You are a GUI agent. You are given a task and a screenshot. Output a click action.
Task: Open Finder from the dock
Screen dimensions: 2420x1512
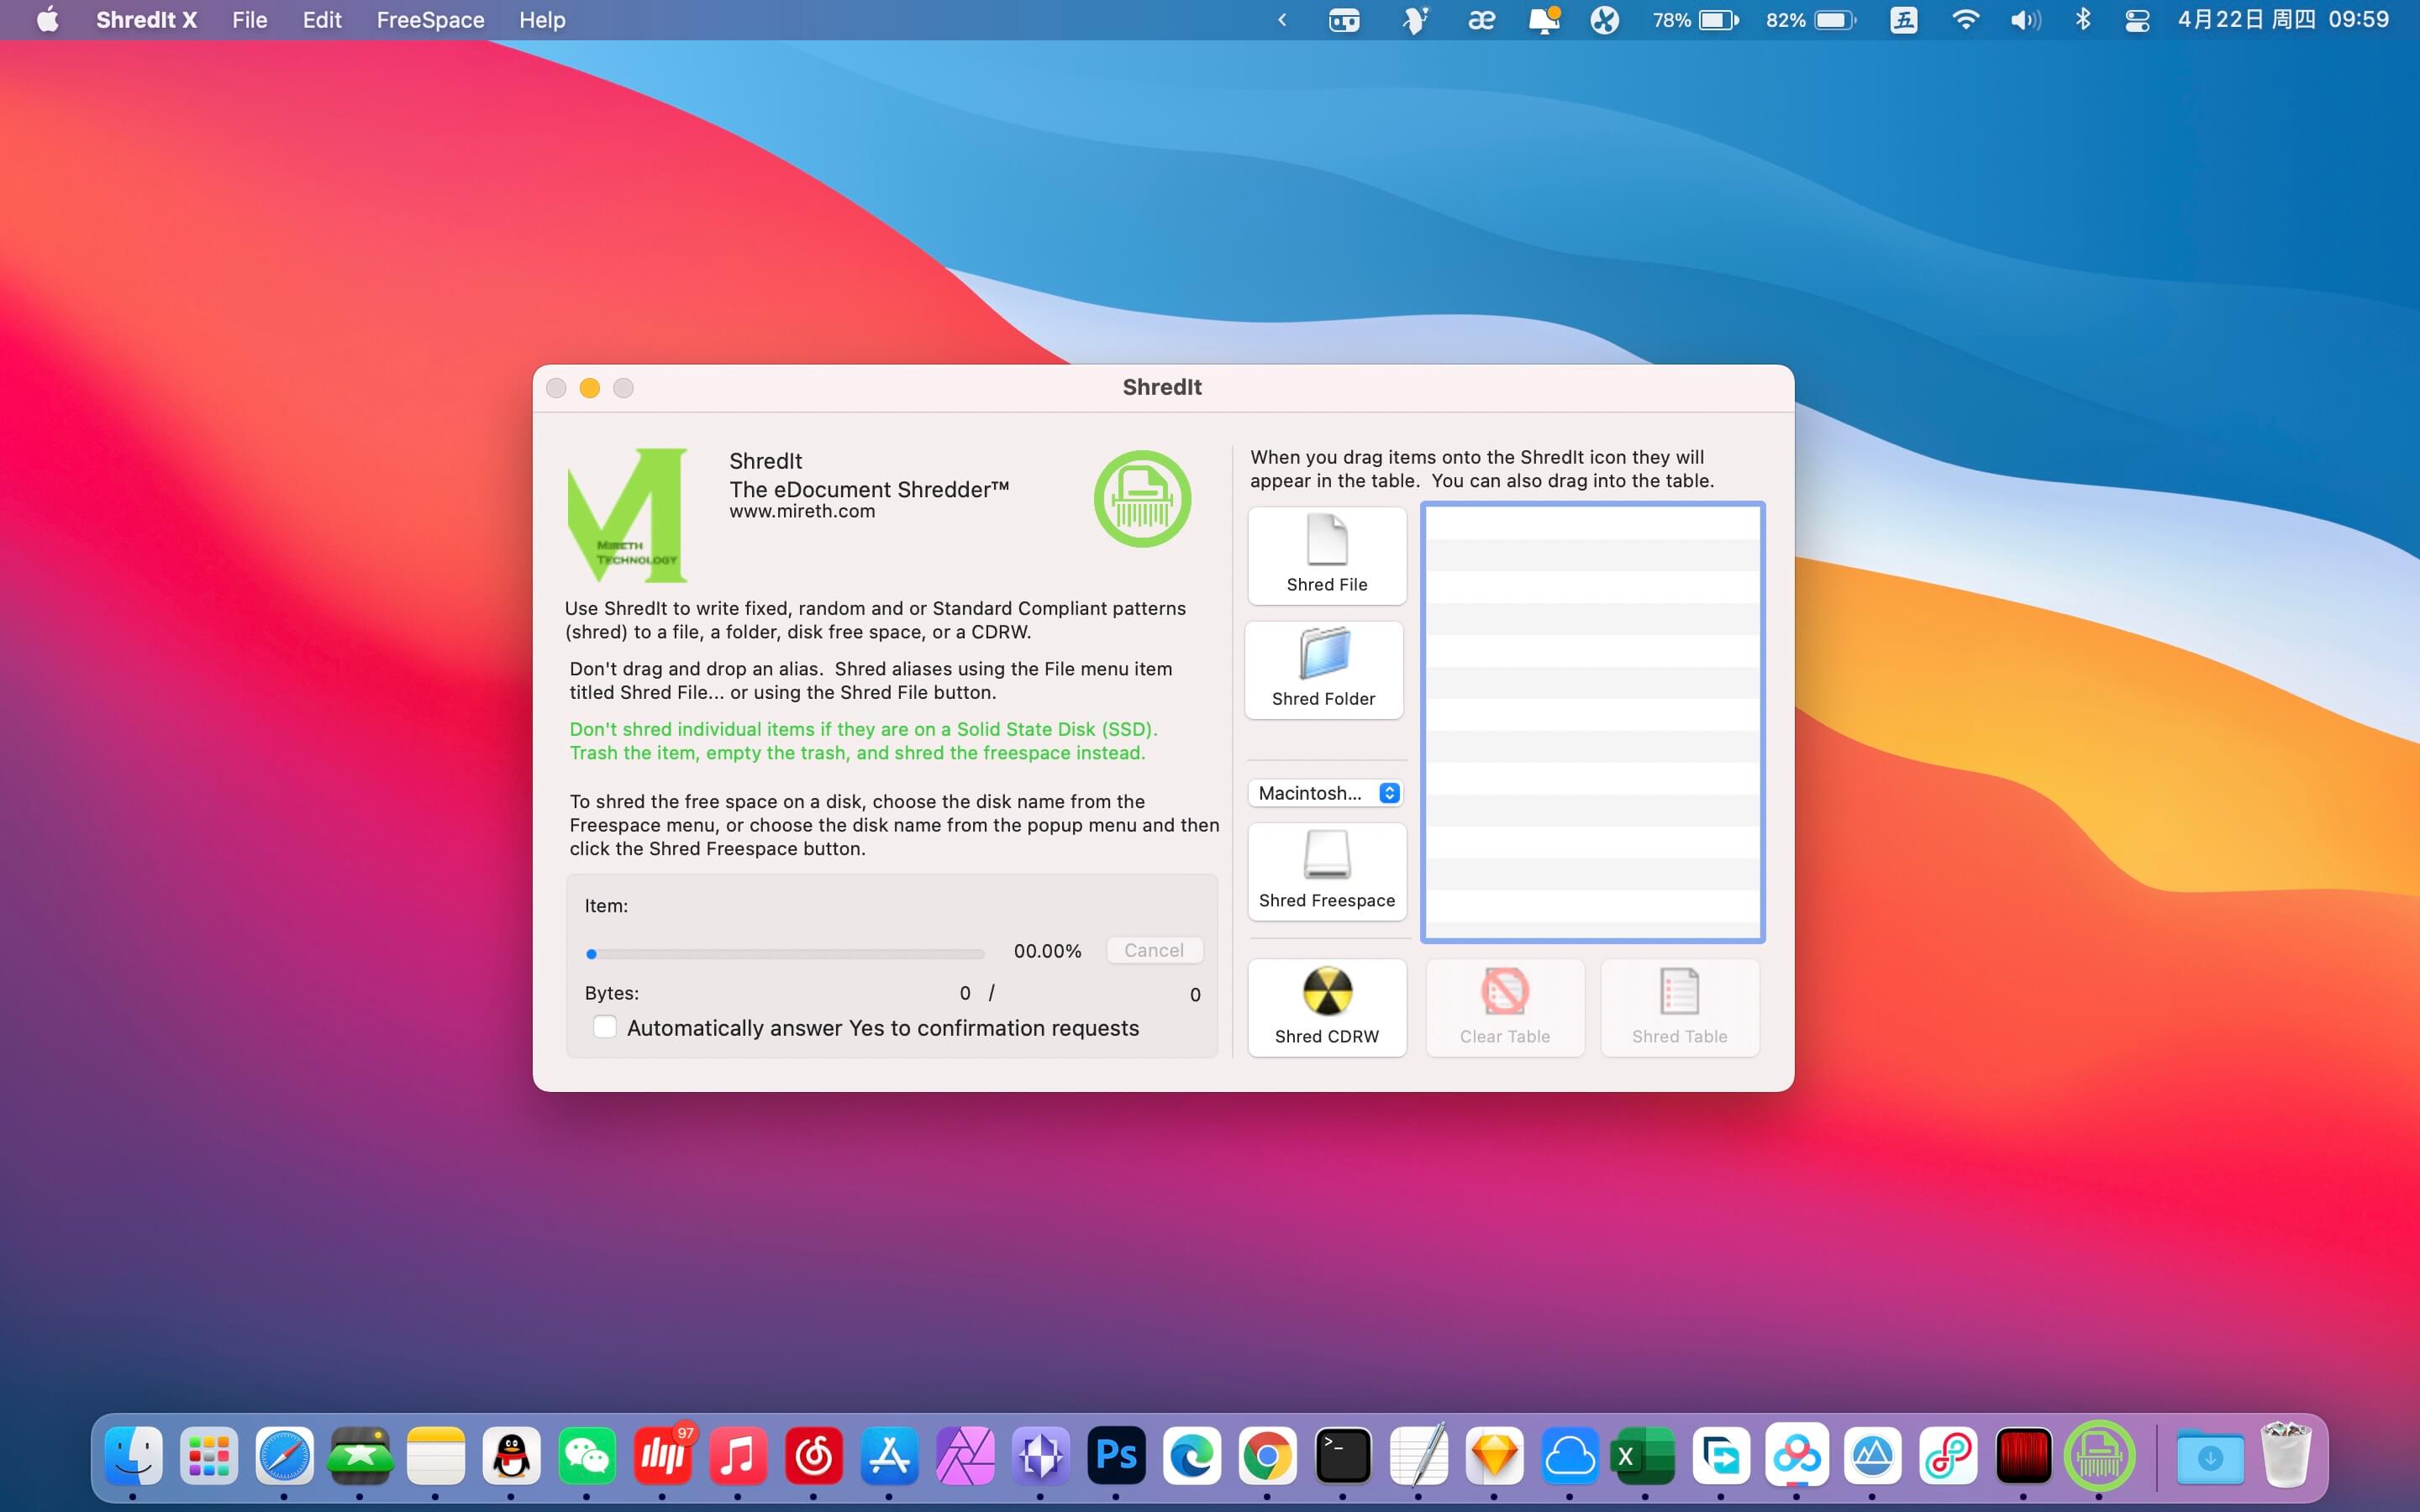click(133, 1455)
